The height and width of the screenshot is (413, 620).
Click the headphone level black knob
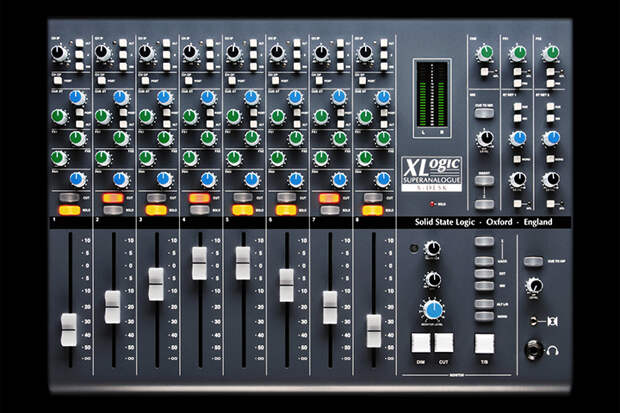535,285
